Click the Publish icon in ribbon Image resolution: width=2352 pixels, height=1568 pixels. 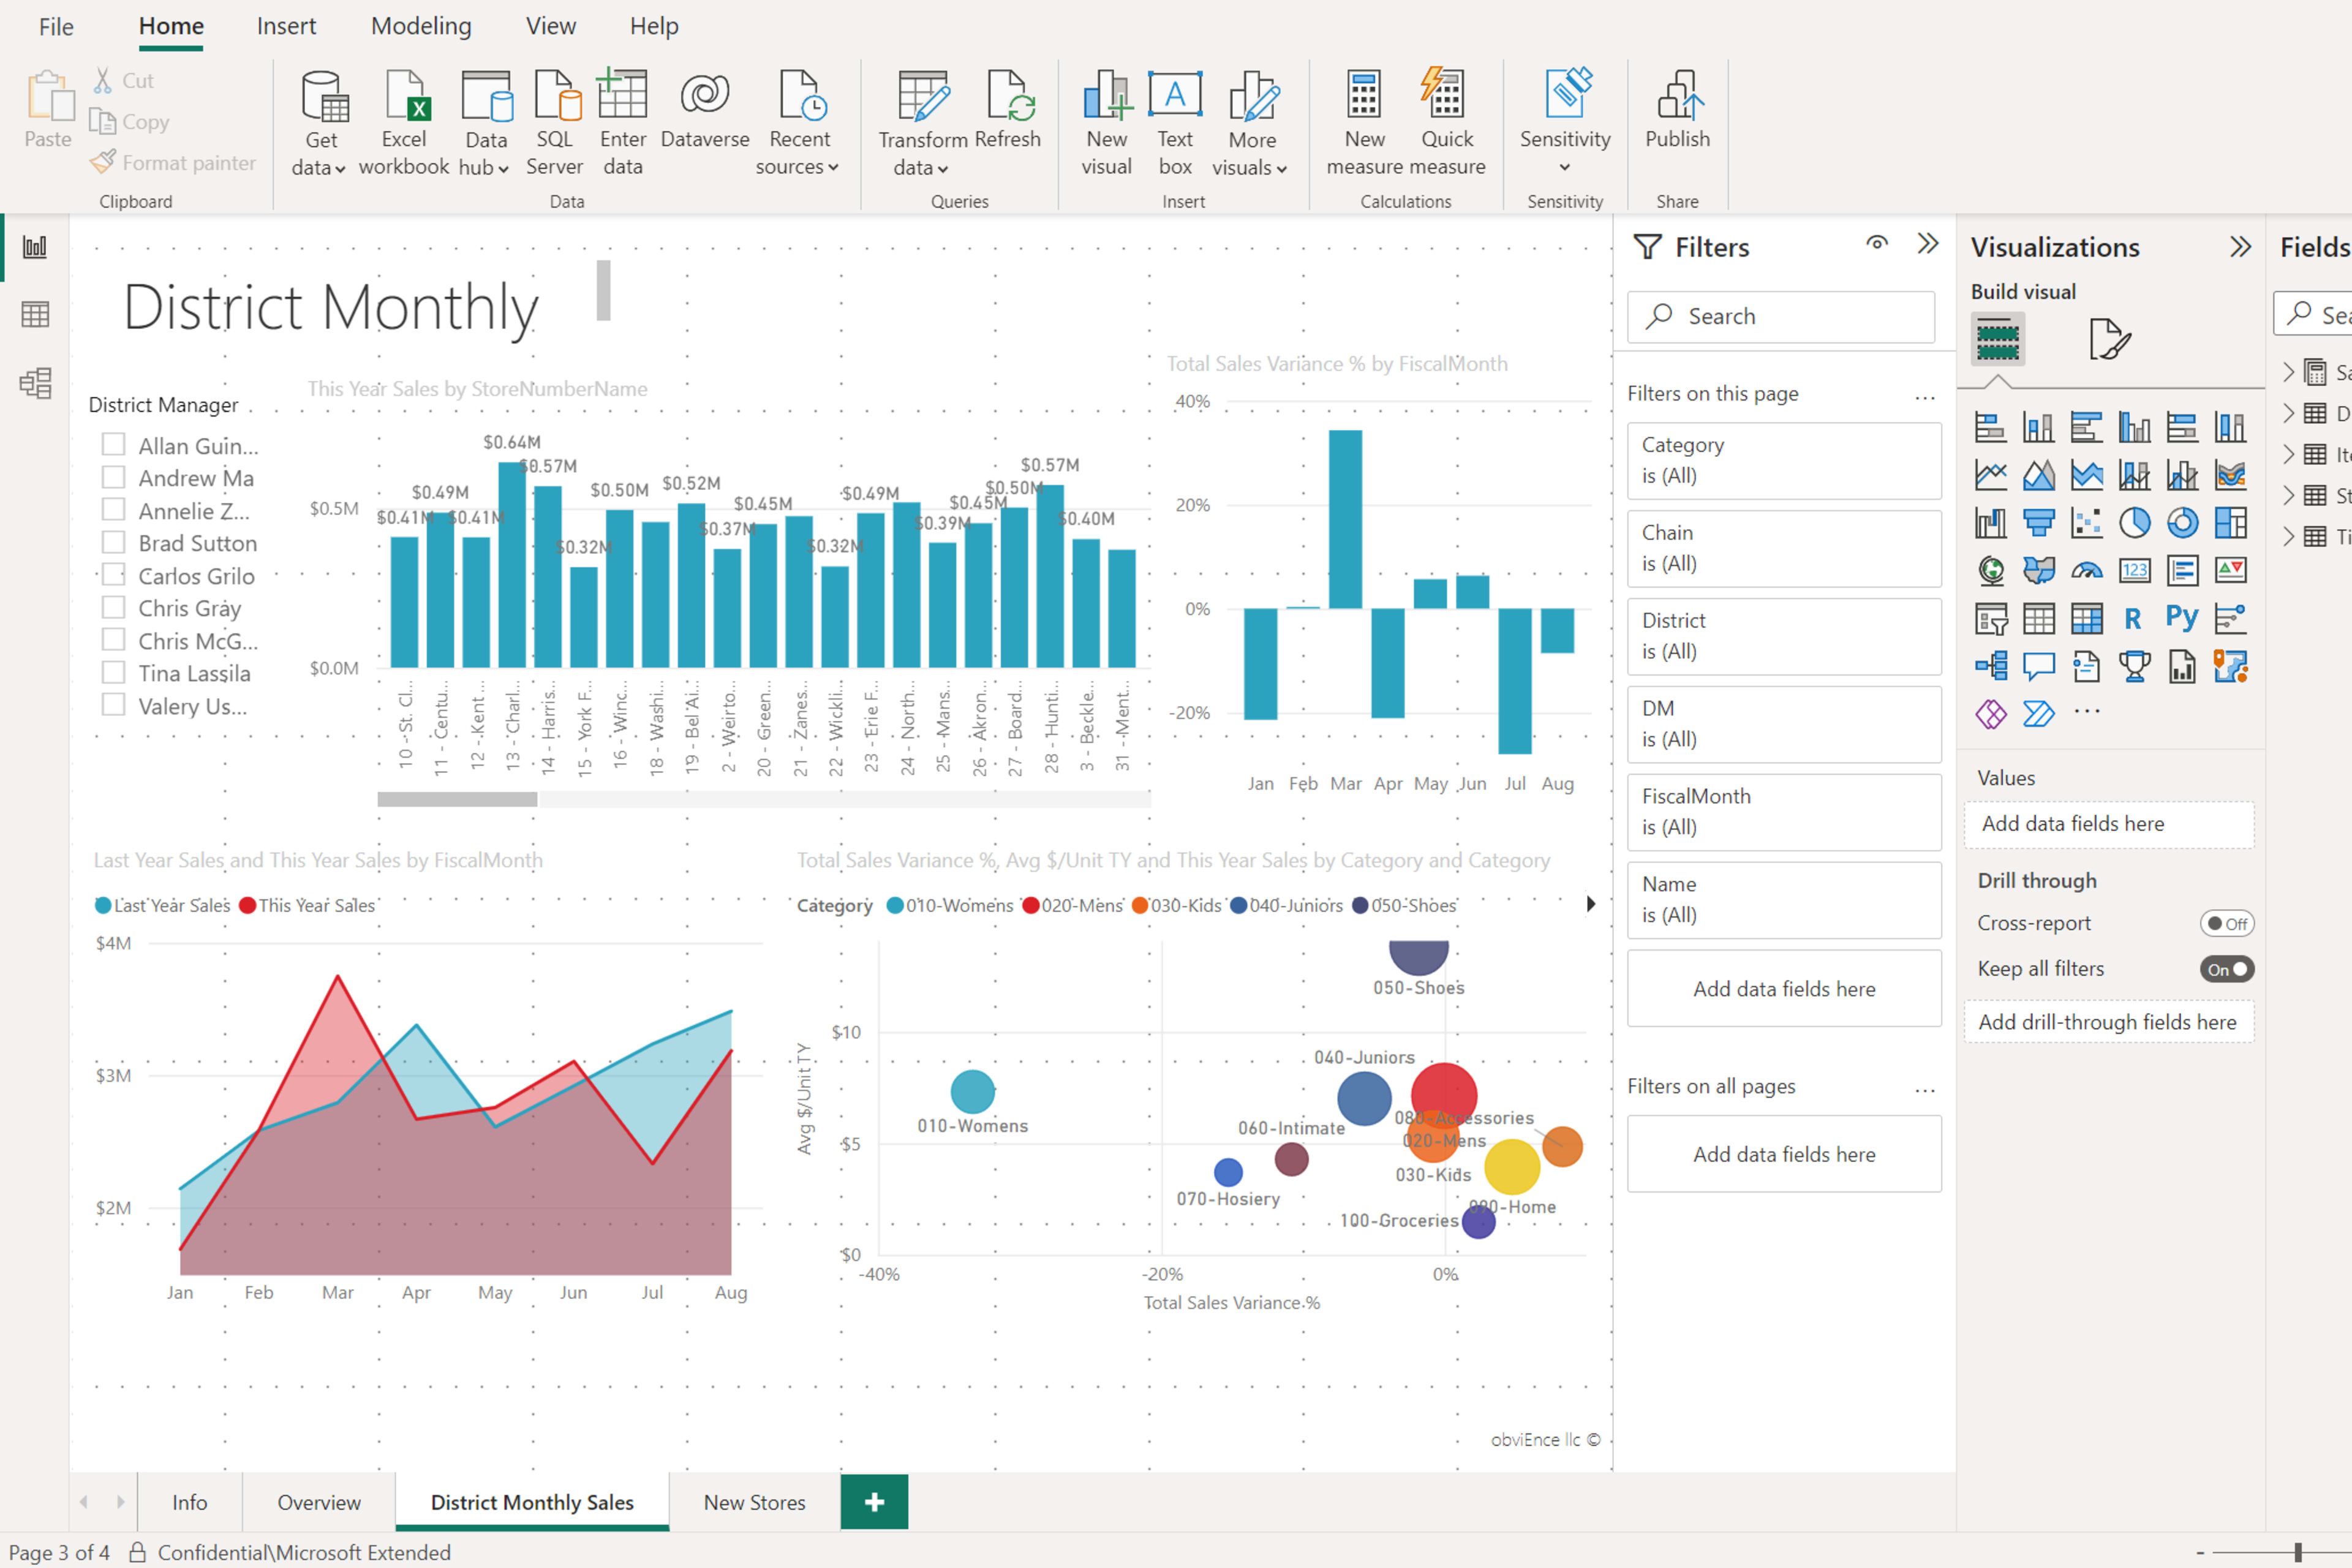(x=1678, y=110)
